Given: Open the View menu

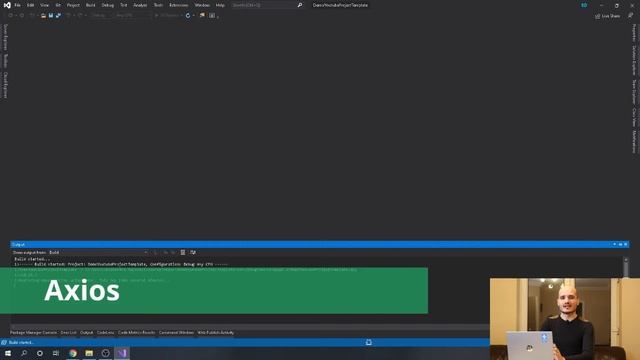Looking at the screenshot, I should click(44, 5).
